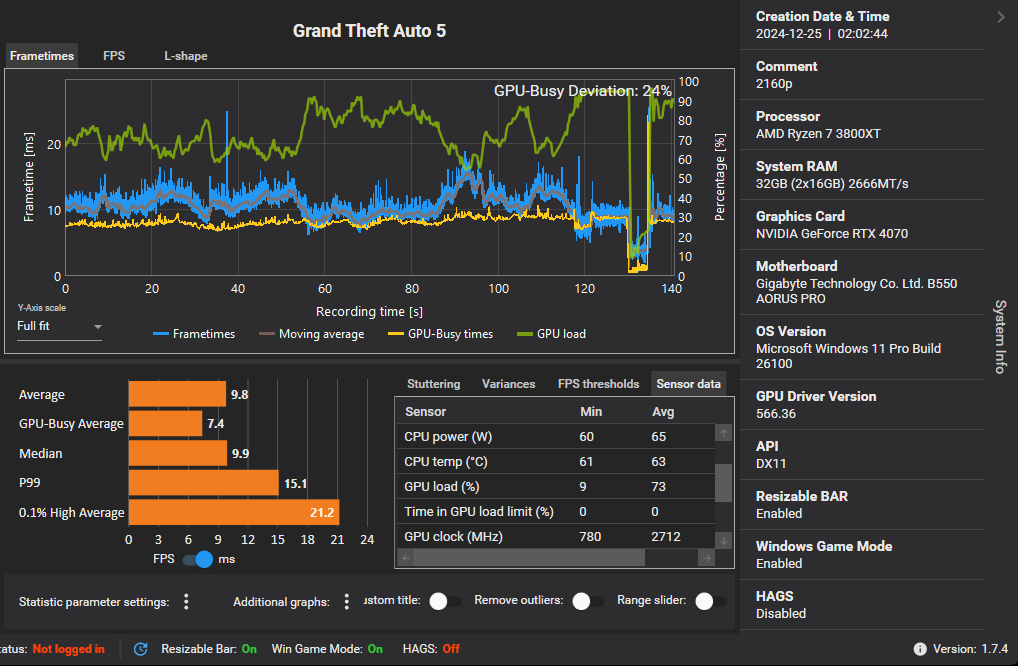The width and height of the screenshot is (1018, 666).
Task: Switch to the Frametimes tab
Action: [x=42, y=56]
